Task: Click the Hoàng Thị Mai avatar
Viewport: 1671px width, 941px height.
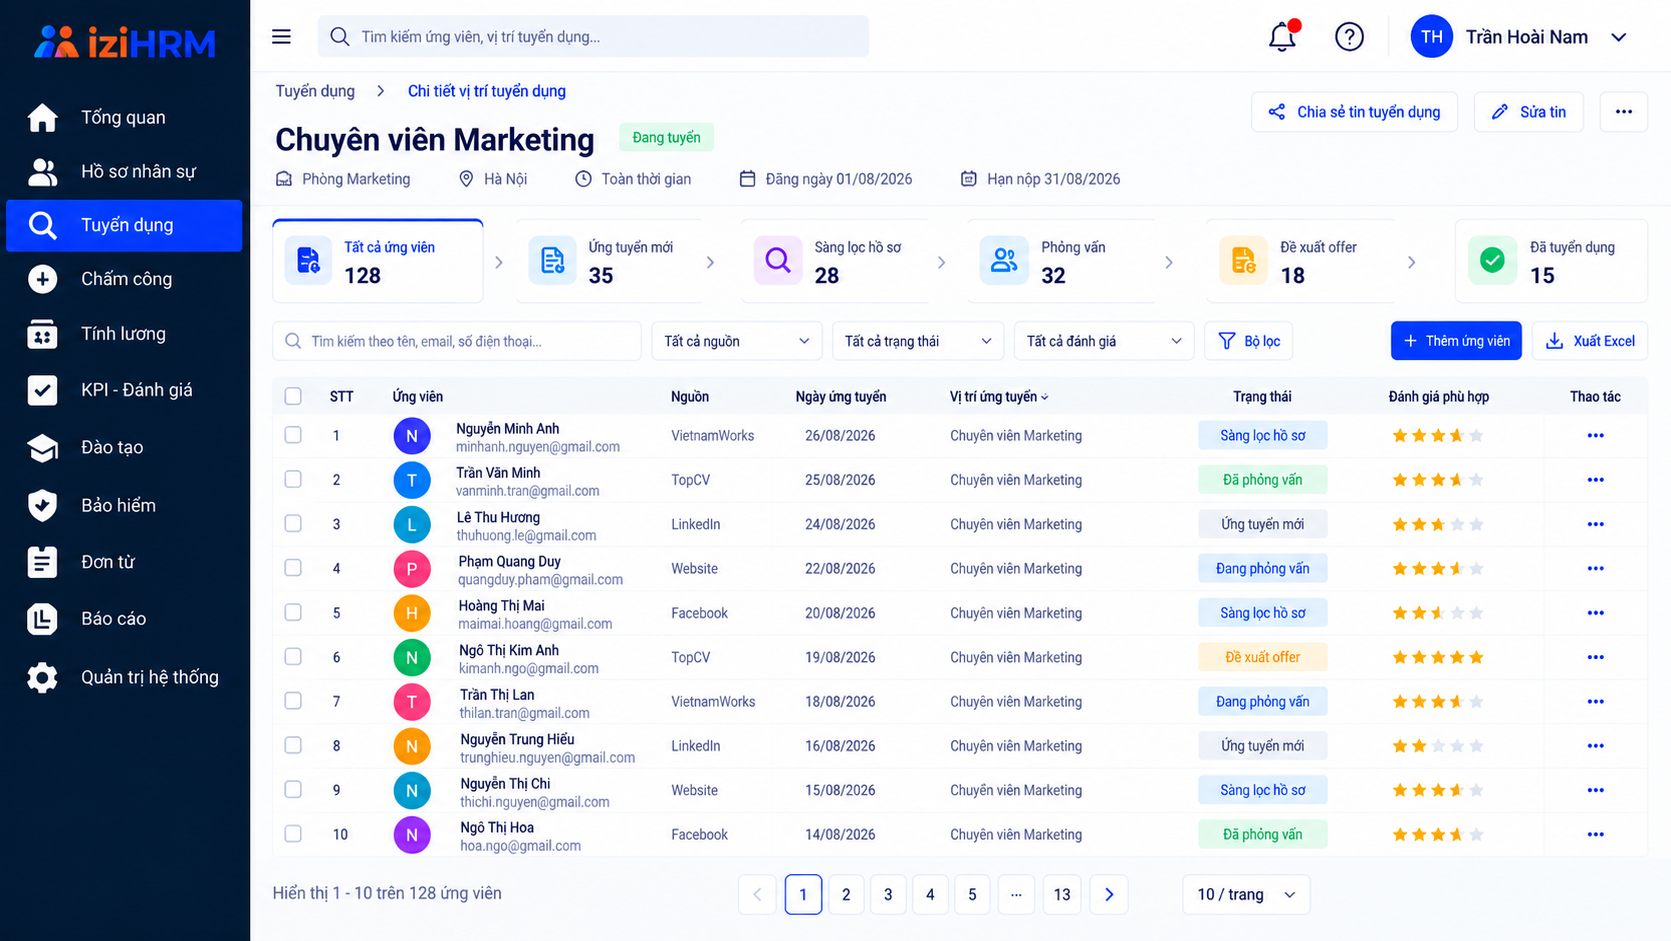Action: point(411,613)
